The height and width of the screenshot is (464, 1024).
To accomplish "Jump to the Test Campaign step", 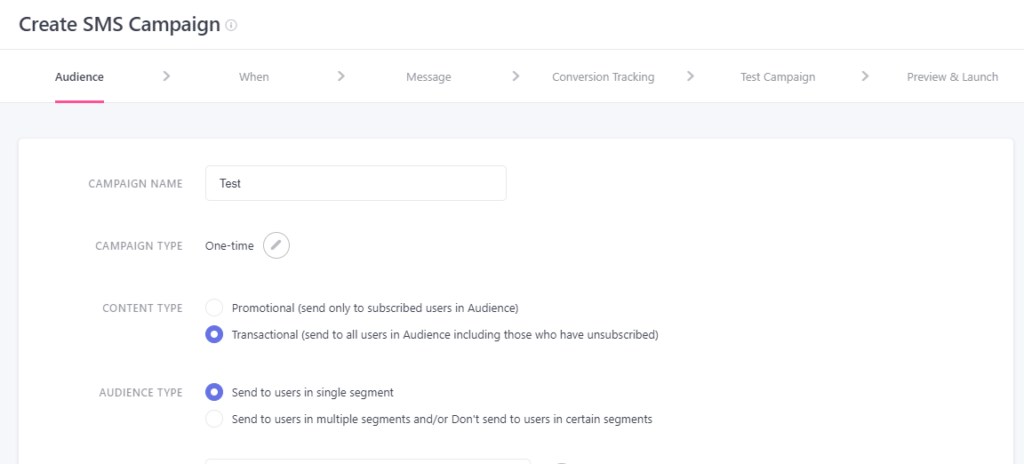I will tap(778, 77).
